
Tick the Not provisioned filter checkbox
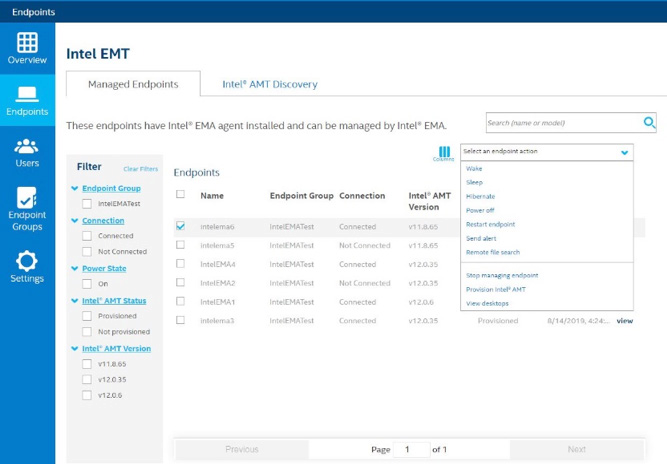[x=87, y=332]
